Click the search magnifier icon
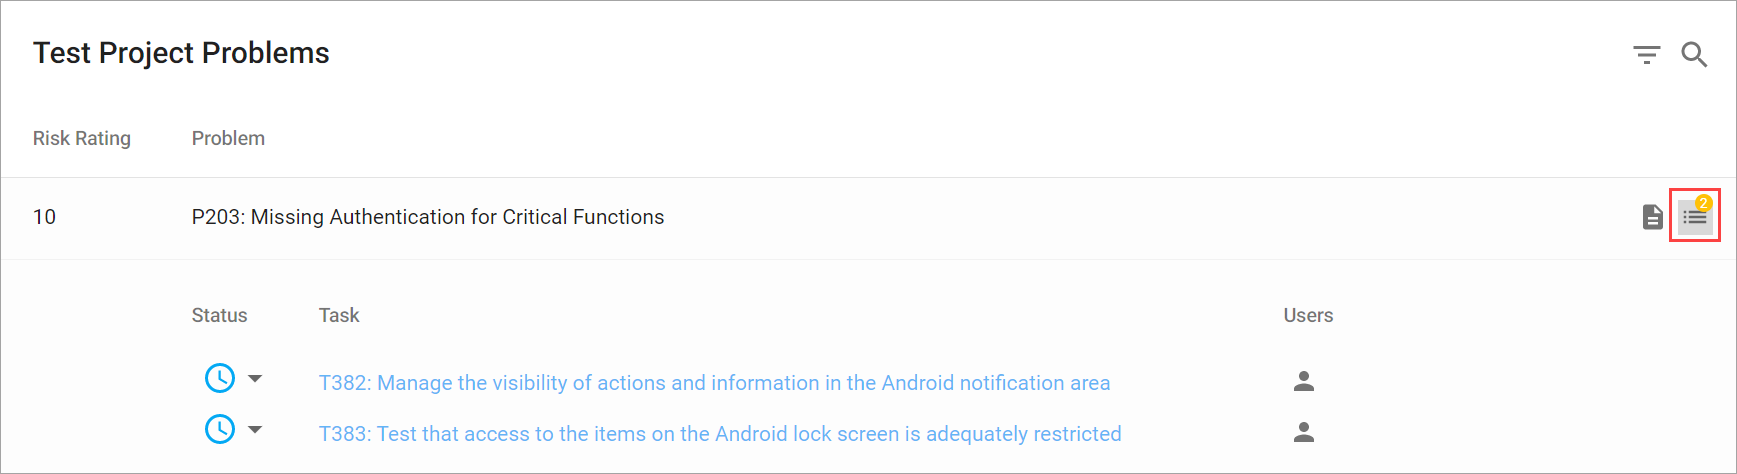Screen dimensions: 1737x474 pos(1694,54)
